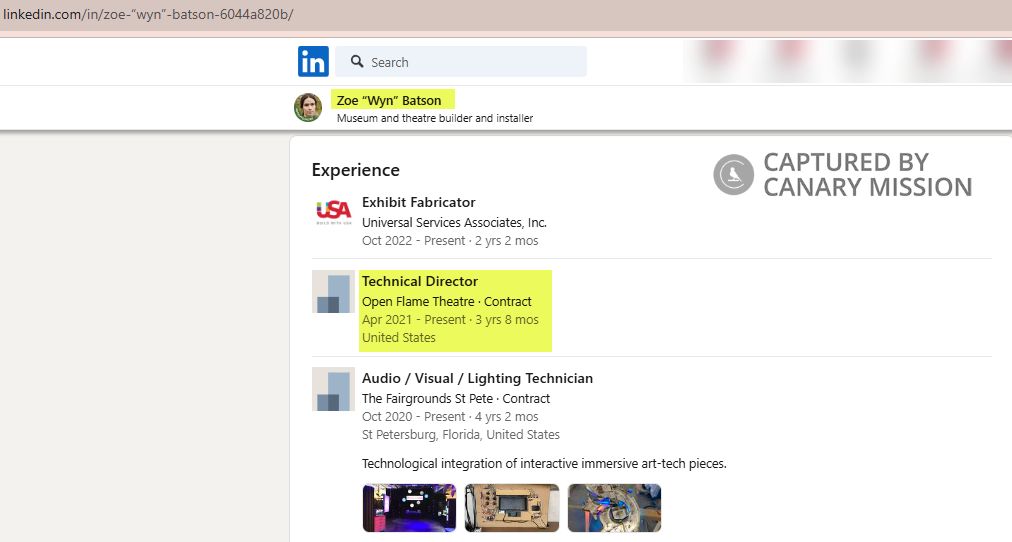Type in the LinkedIn Search field
Viewport: 1012px width, 542px height.
470,62
